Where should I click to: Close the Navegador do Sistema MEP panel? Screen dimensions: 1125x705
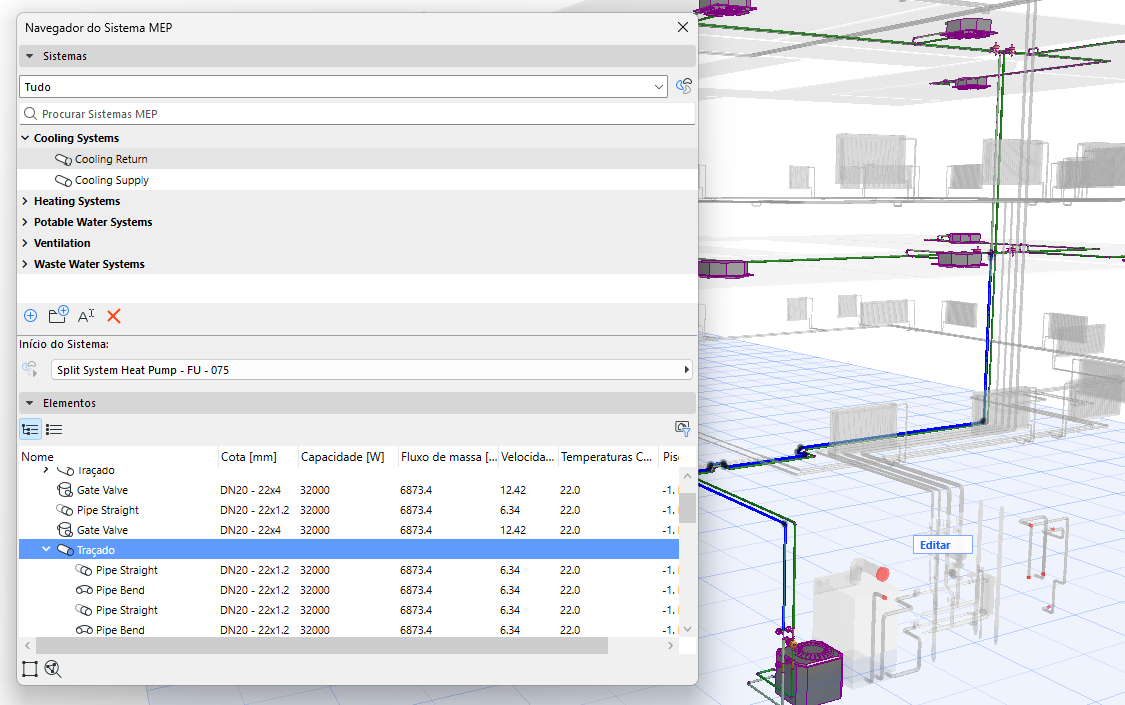[682, 27]
